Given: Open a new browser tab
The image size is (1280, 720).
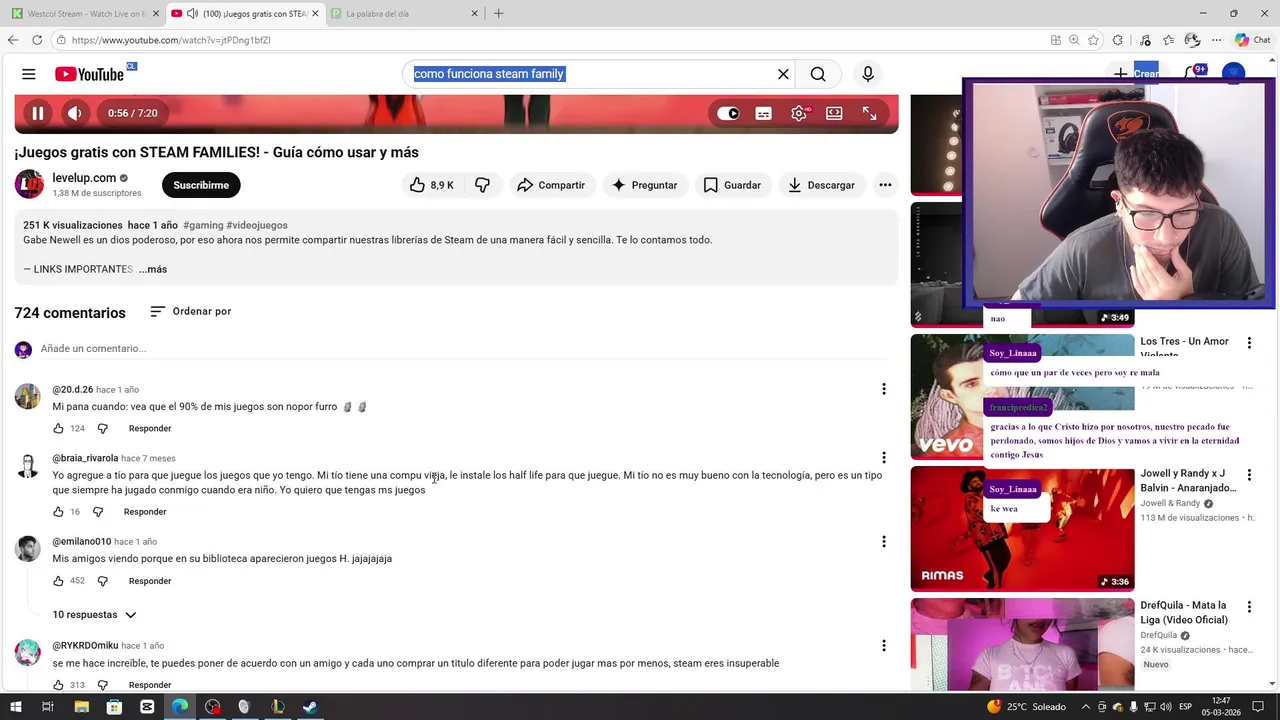Looking at the screenshot, I should (498, 14).
